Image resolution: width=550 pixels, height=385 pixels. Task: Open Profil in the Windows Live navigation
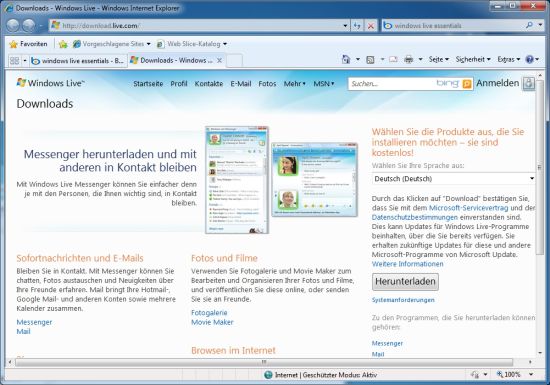[x=179, y=83]
